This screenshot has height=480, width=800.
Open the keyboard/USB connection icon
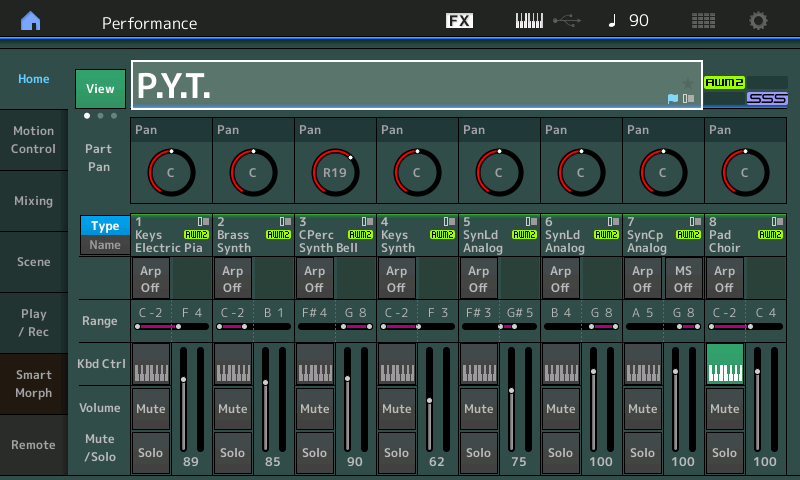pos(546,21)
